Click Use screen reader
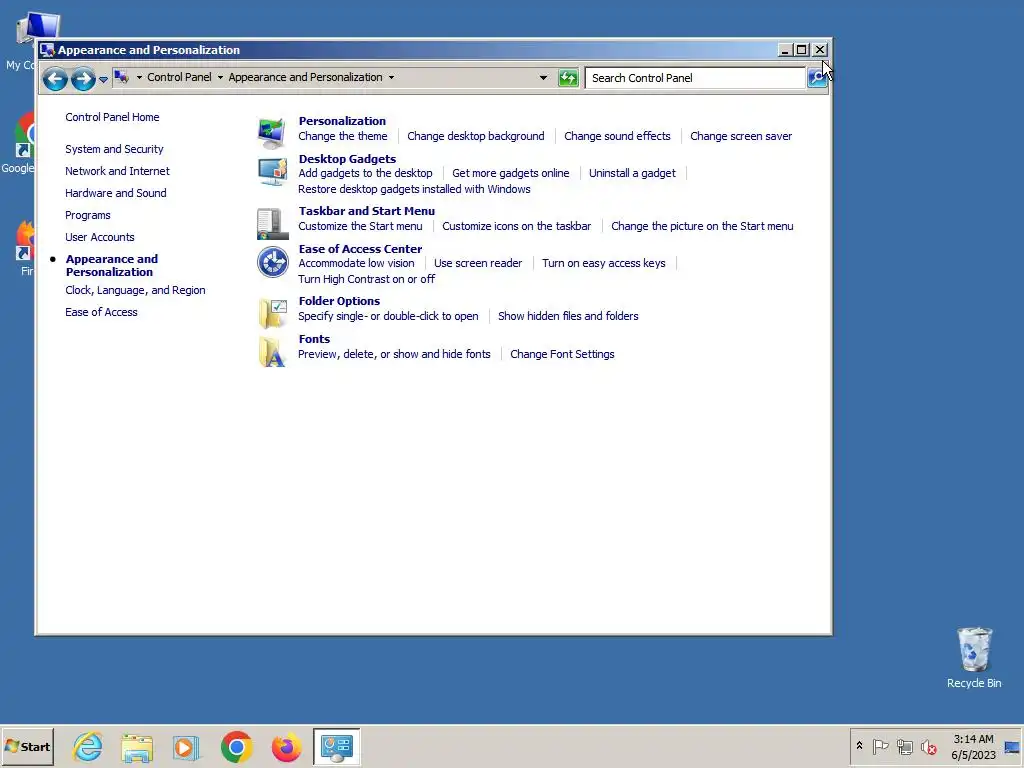This screenshot has height=768, width=1024. (x=478, y=263)
